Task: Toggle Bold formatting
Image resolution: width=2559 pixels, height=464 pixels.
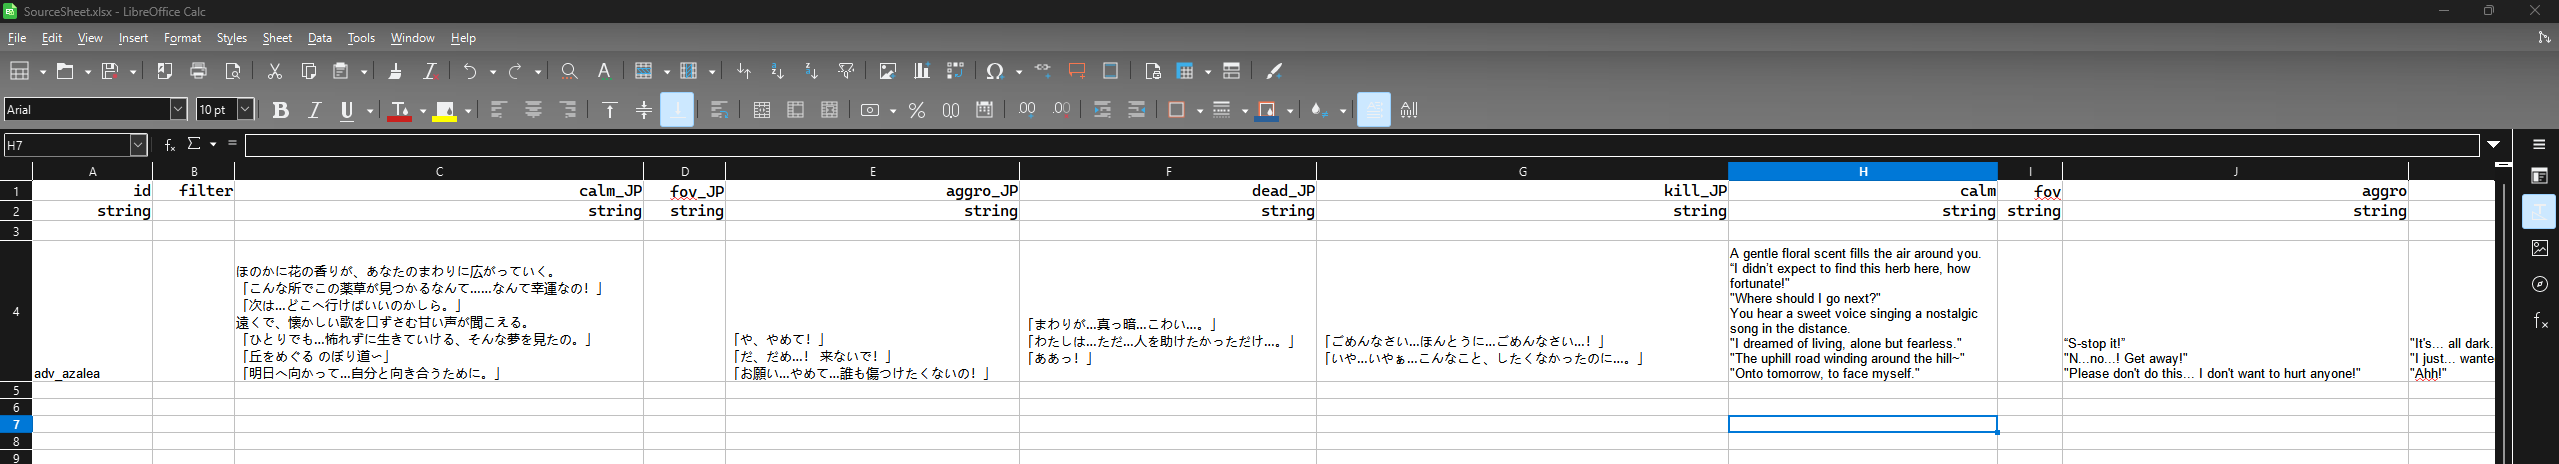Action: [x=280, y=110]
